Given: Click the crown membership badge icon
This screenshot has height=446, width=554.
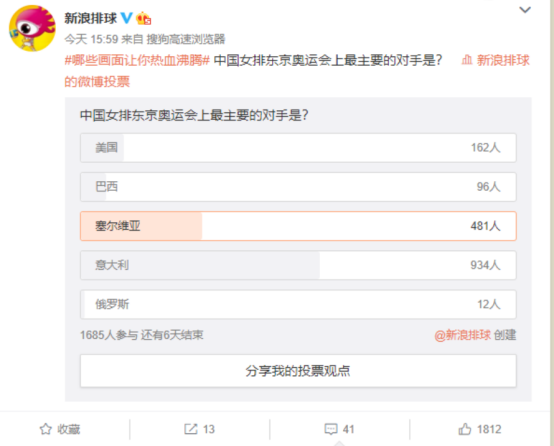Looking at the screenshot, I should pos(144,18).
